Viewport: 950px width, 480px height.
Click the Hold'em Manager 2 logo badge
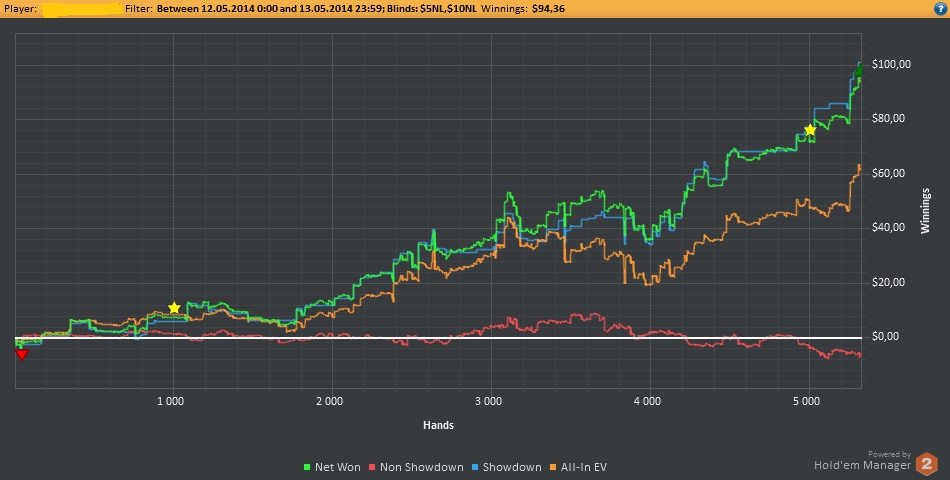[x=927, y=464]
